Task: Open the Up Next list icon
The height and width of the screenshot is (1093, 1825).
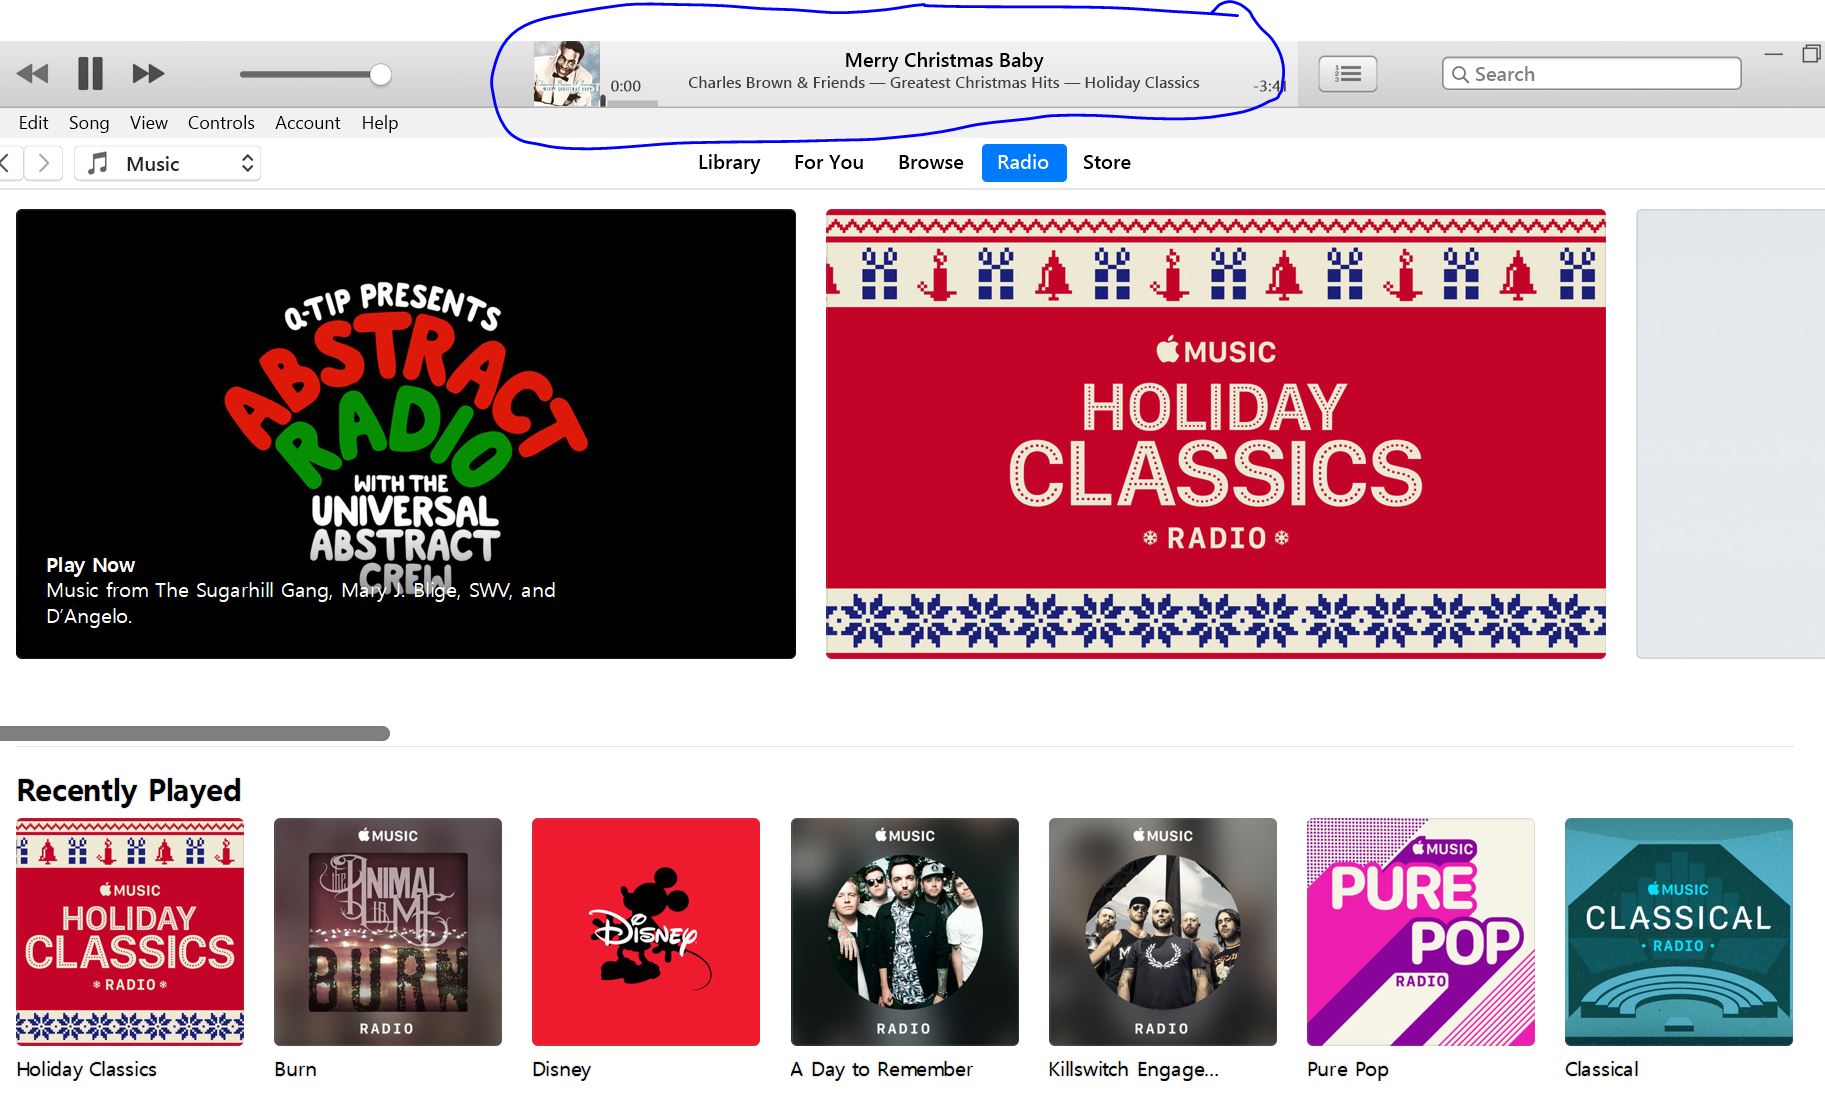Action: point(1347,73)
